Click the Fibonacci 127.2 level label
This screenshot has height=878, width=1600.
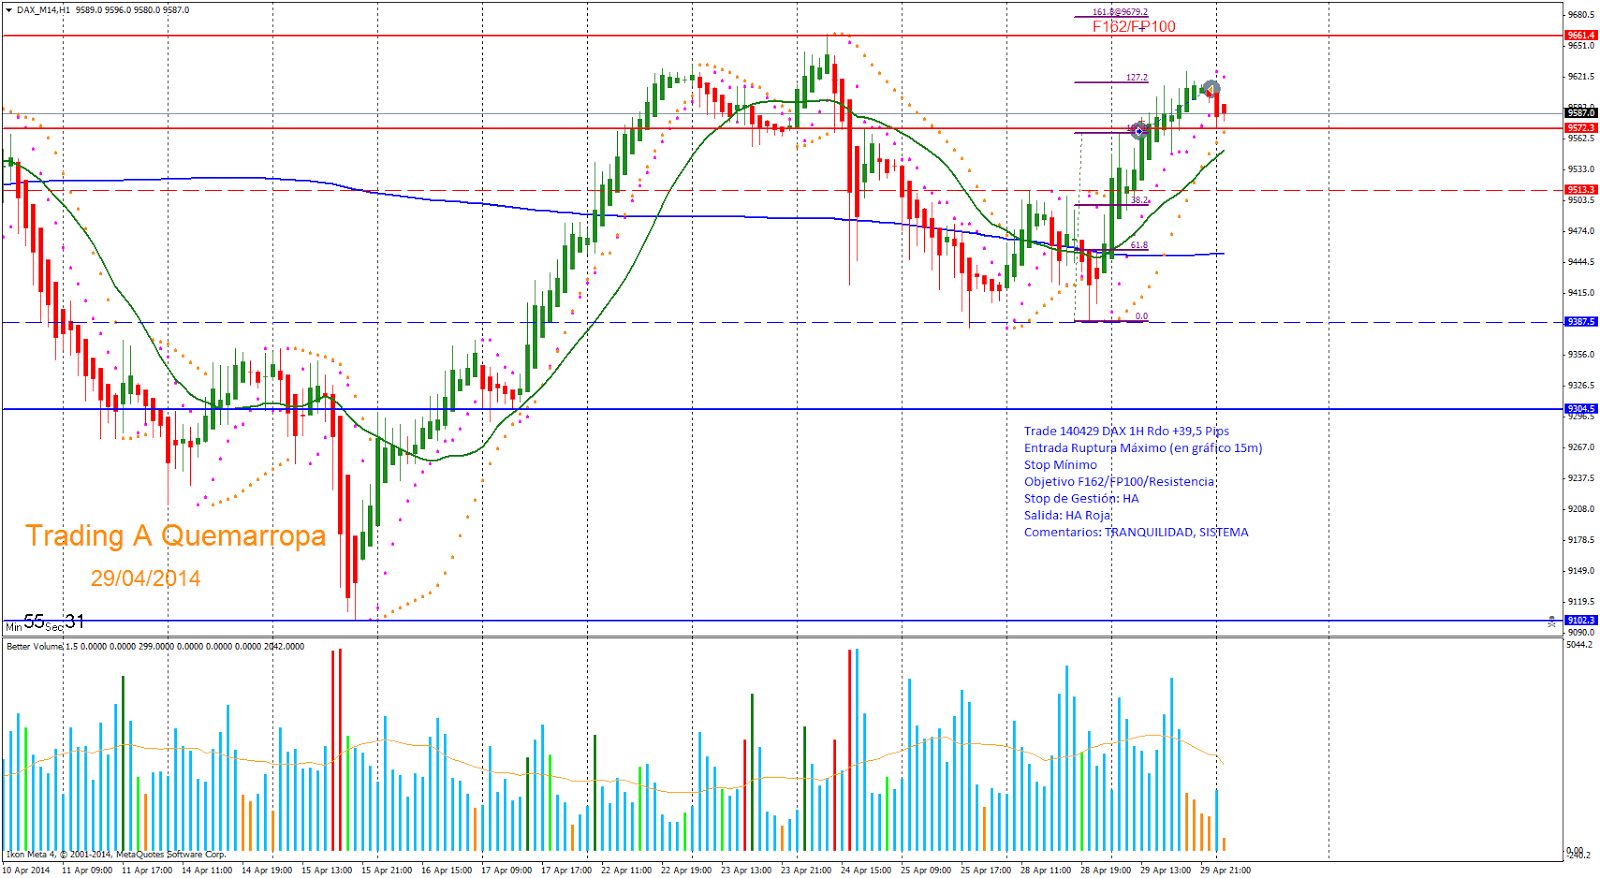pyautogui.click(x=1137, y=77)
